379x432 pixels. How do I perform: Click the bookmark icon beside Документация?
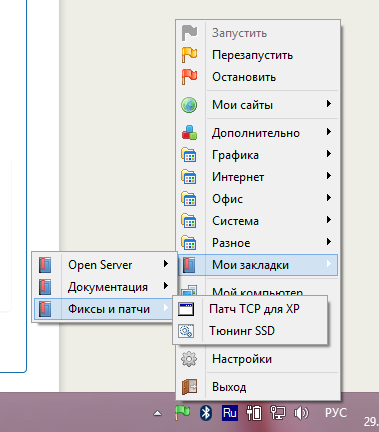(x=45, y=287)
